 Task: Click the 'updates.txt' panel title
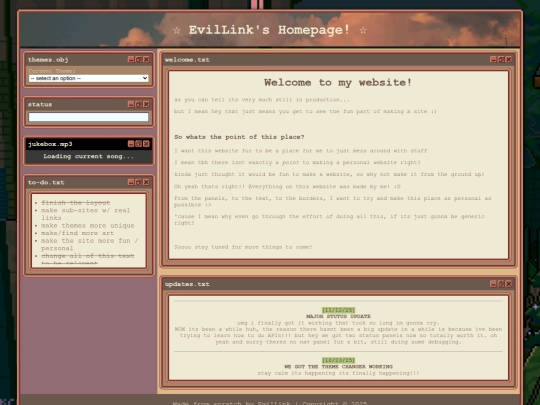[x=187, y=284]
